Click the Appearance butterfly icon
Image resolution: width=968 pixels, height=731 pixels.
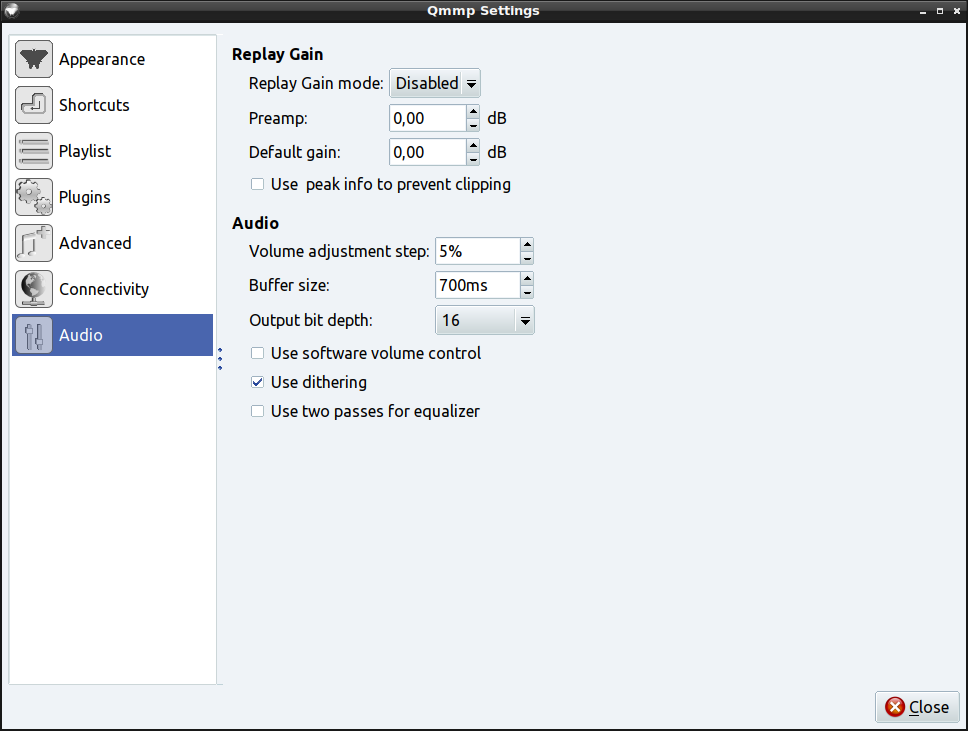point(34,60)
